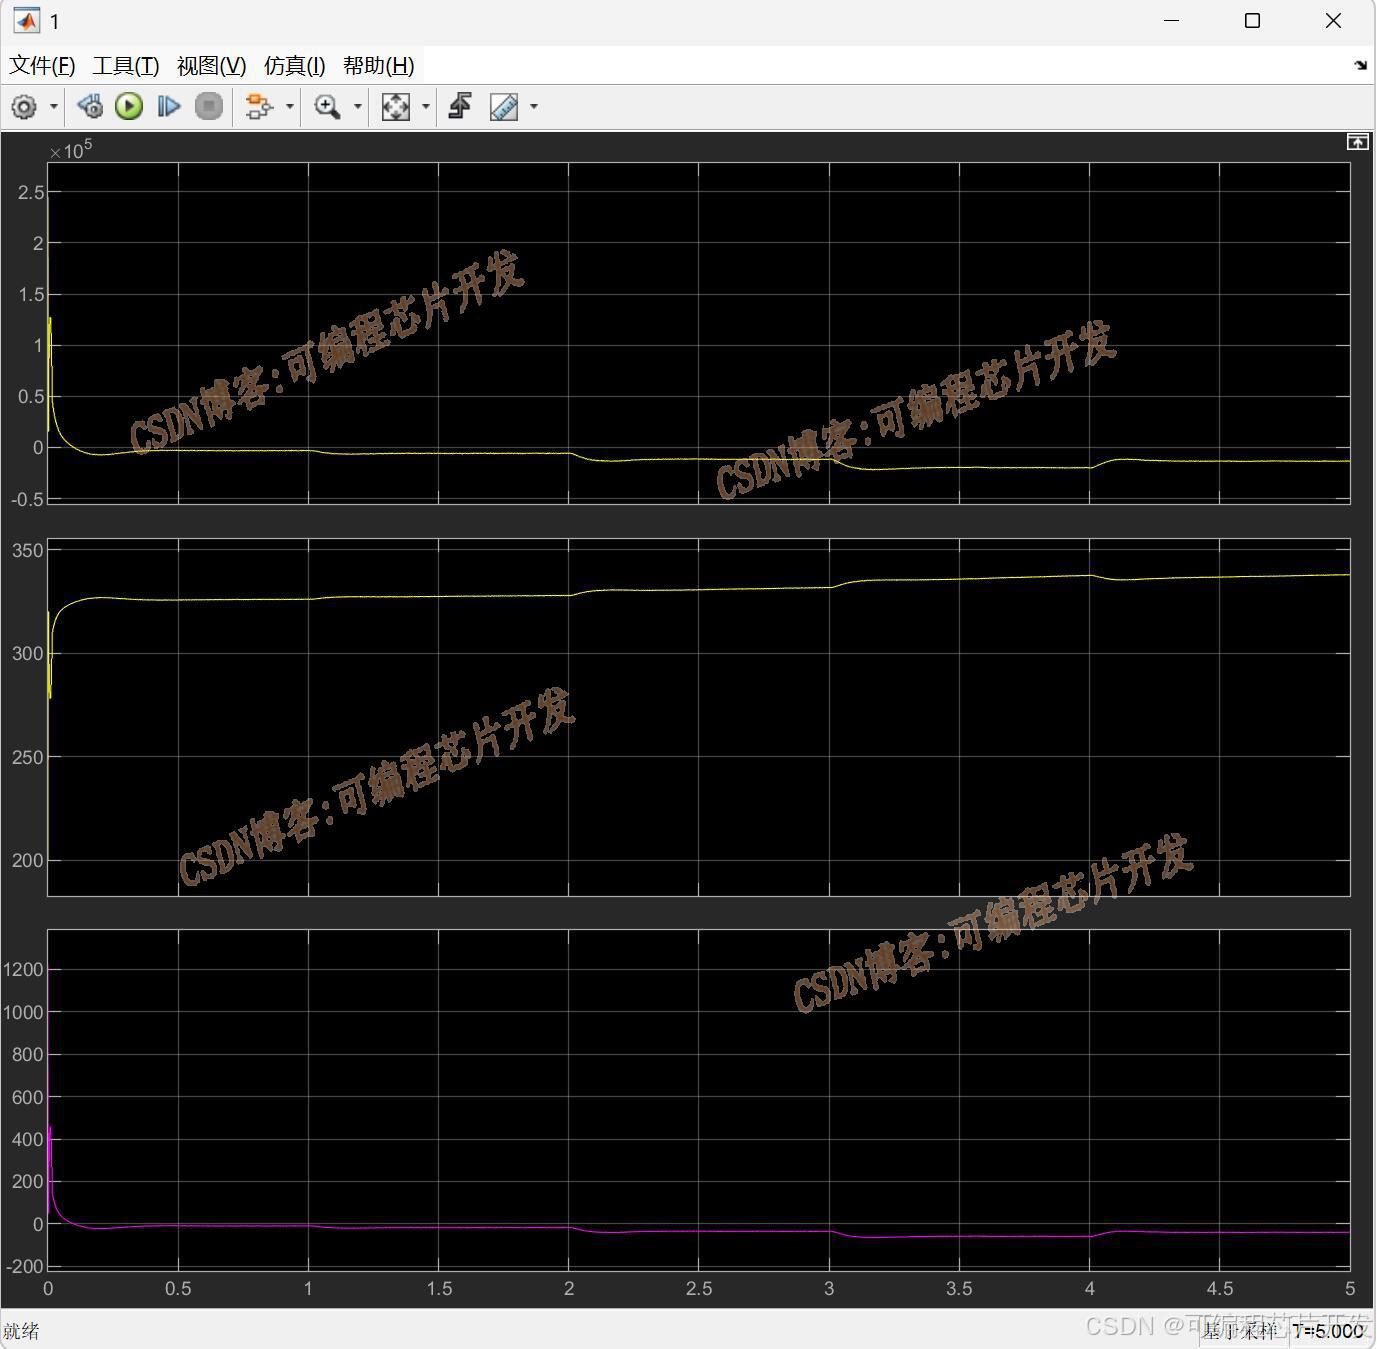Click the step forward button
The image size is (1377, 1349).
click(x=168, y=106)
